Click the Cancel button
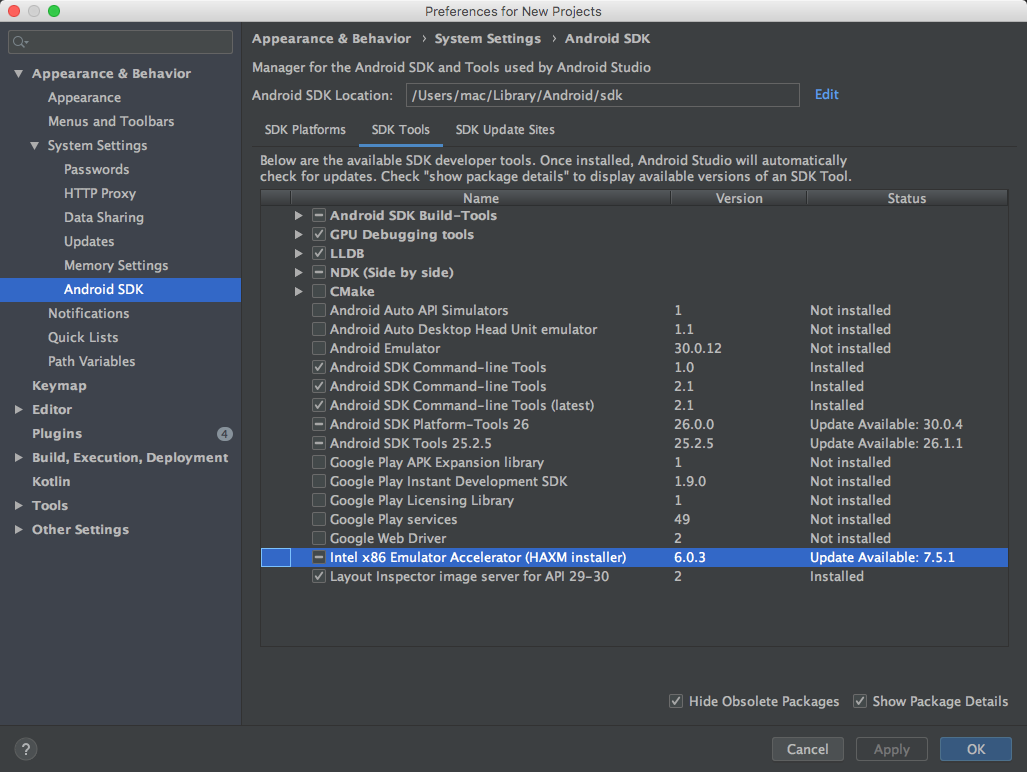The width and height of the screenshot is (1027, 772). [808, 749]
